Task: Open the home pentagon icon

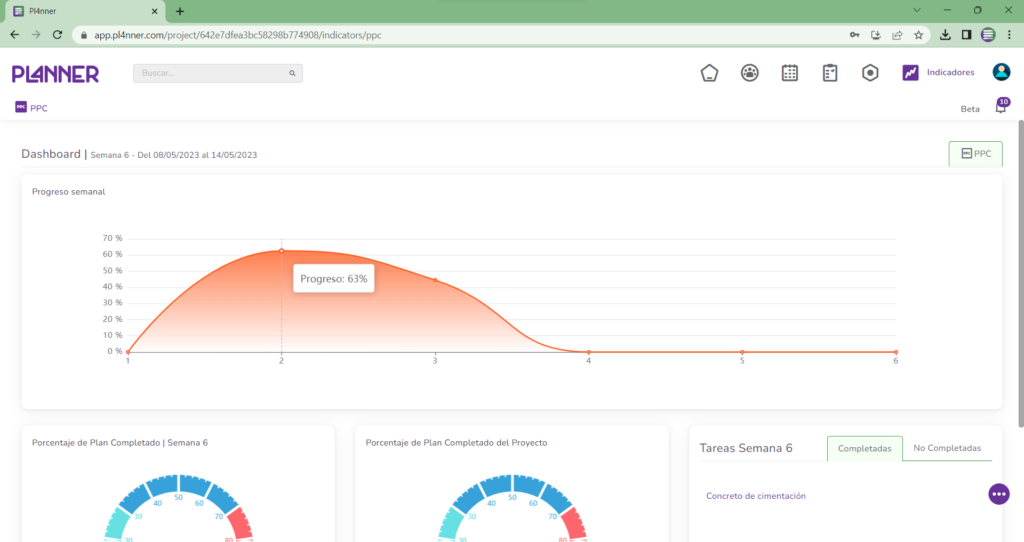Action: click(x=709, y=73)
